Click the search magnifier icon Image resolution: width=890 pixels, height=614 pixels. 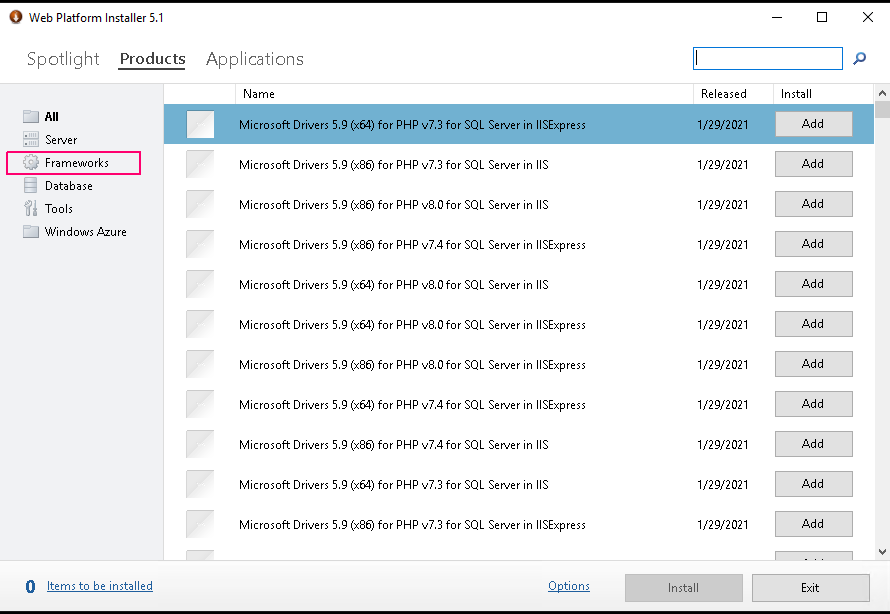[859, 58]
